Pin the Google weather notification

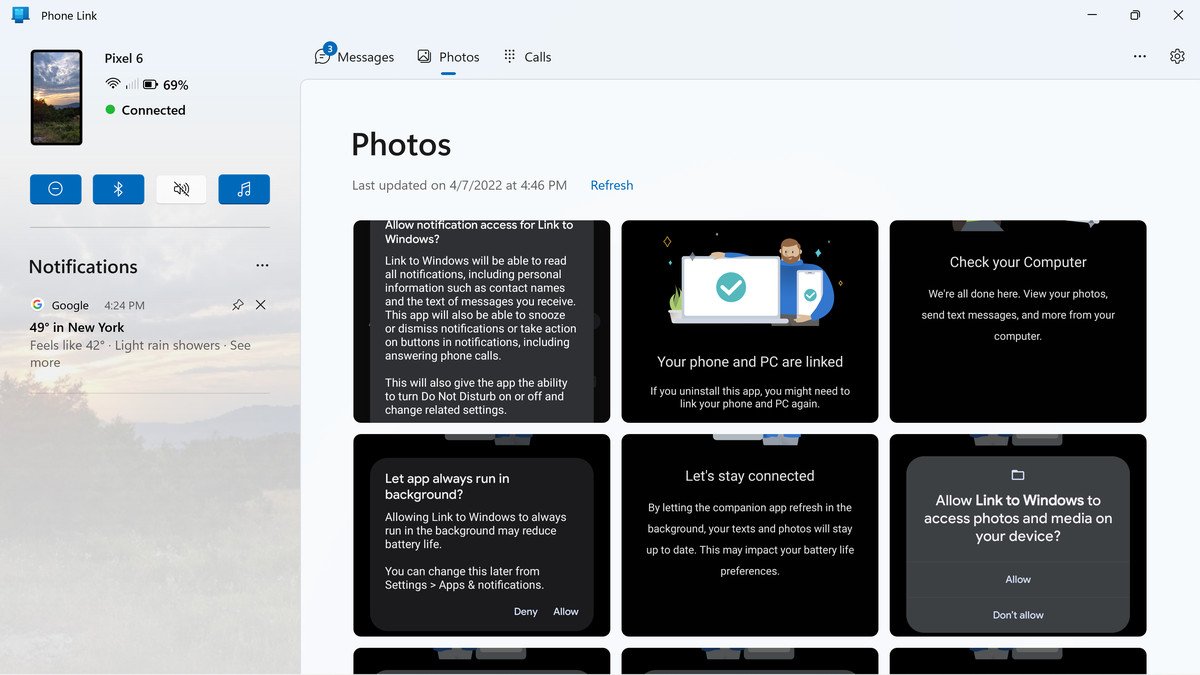[x=238, y=305]
